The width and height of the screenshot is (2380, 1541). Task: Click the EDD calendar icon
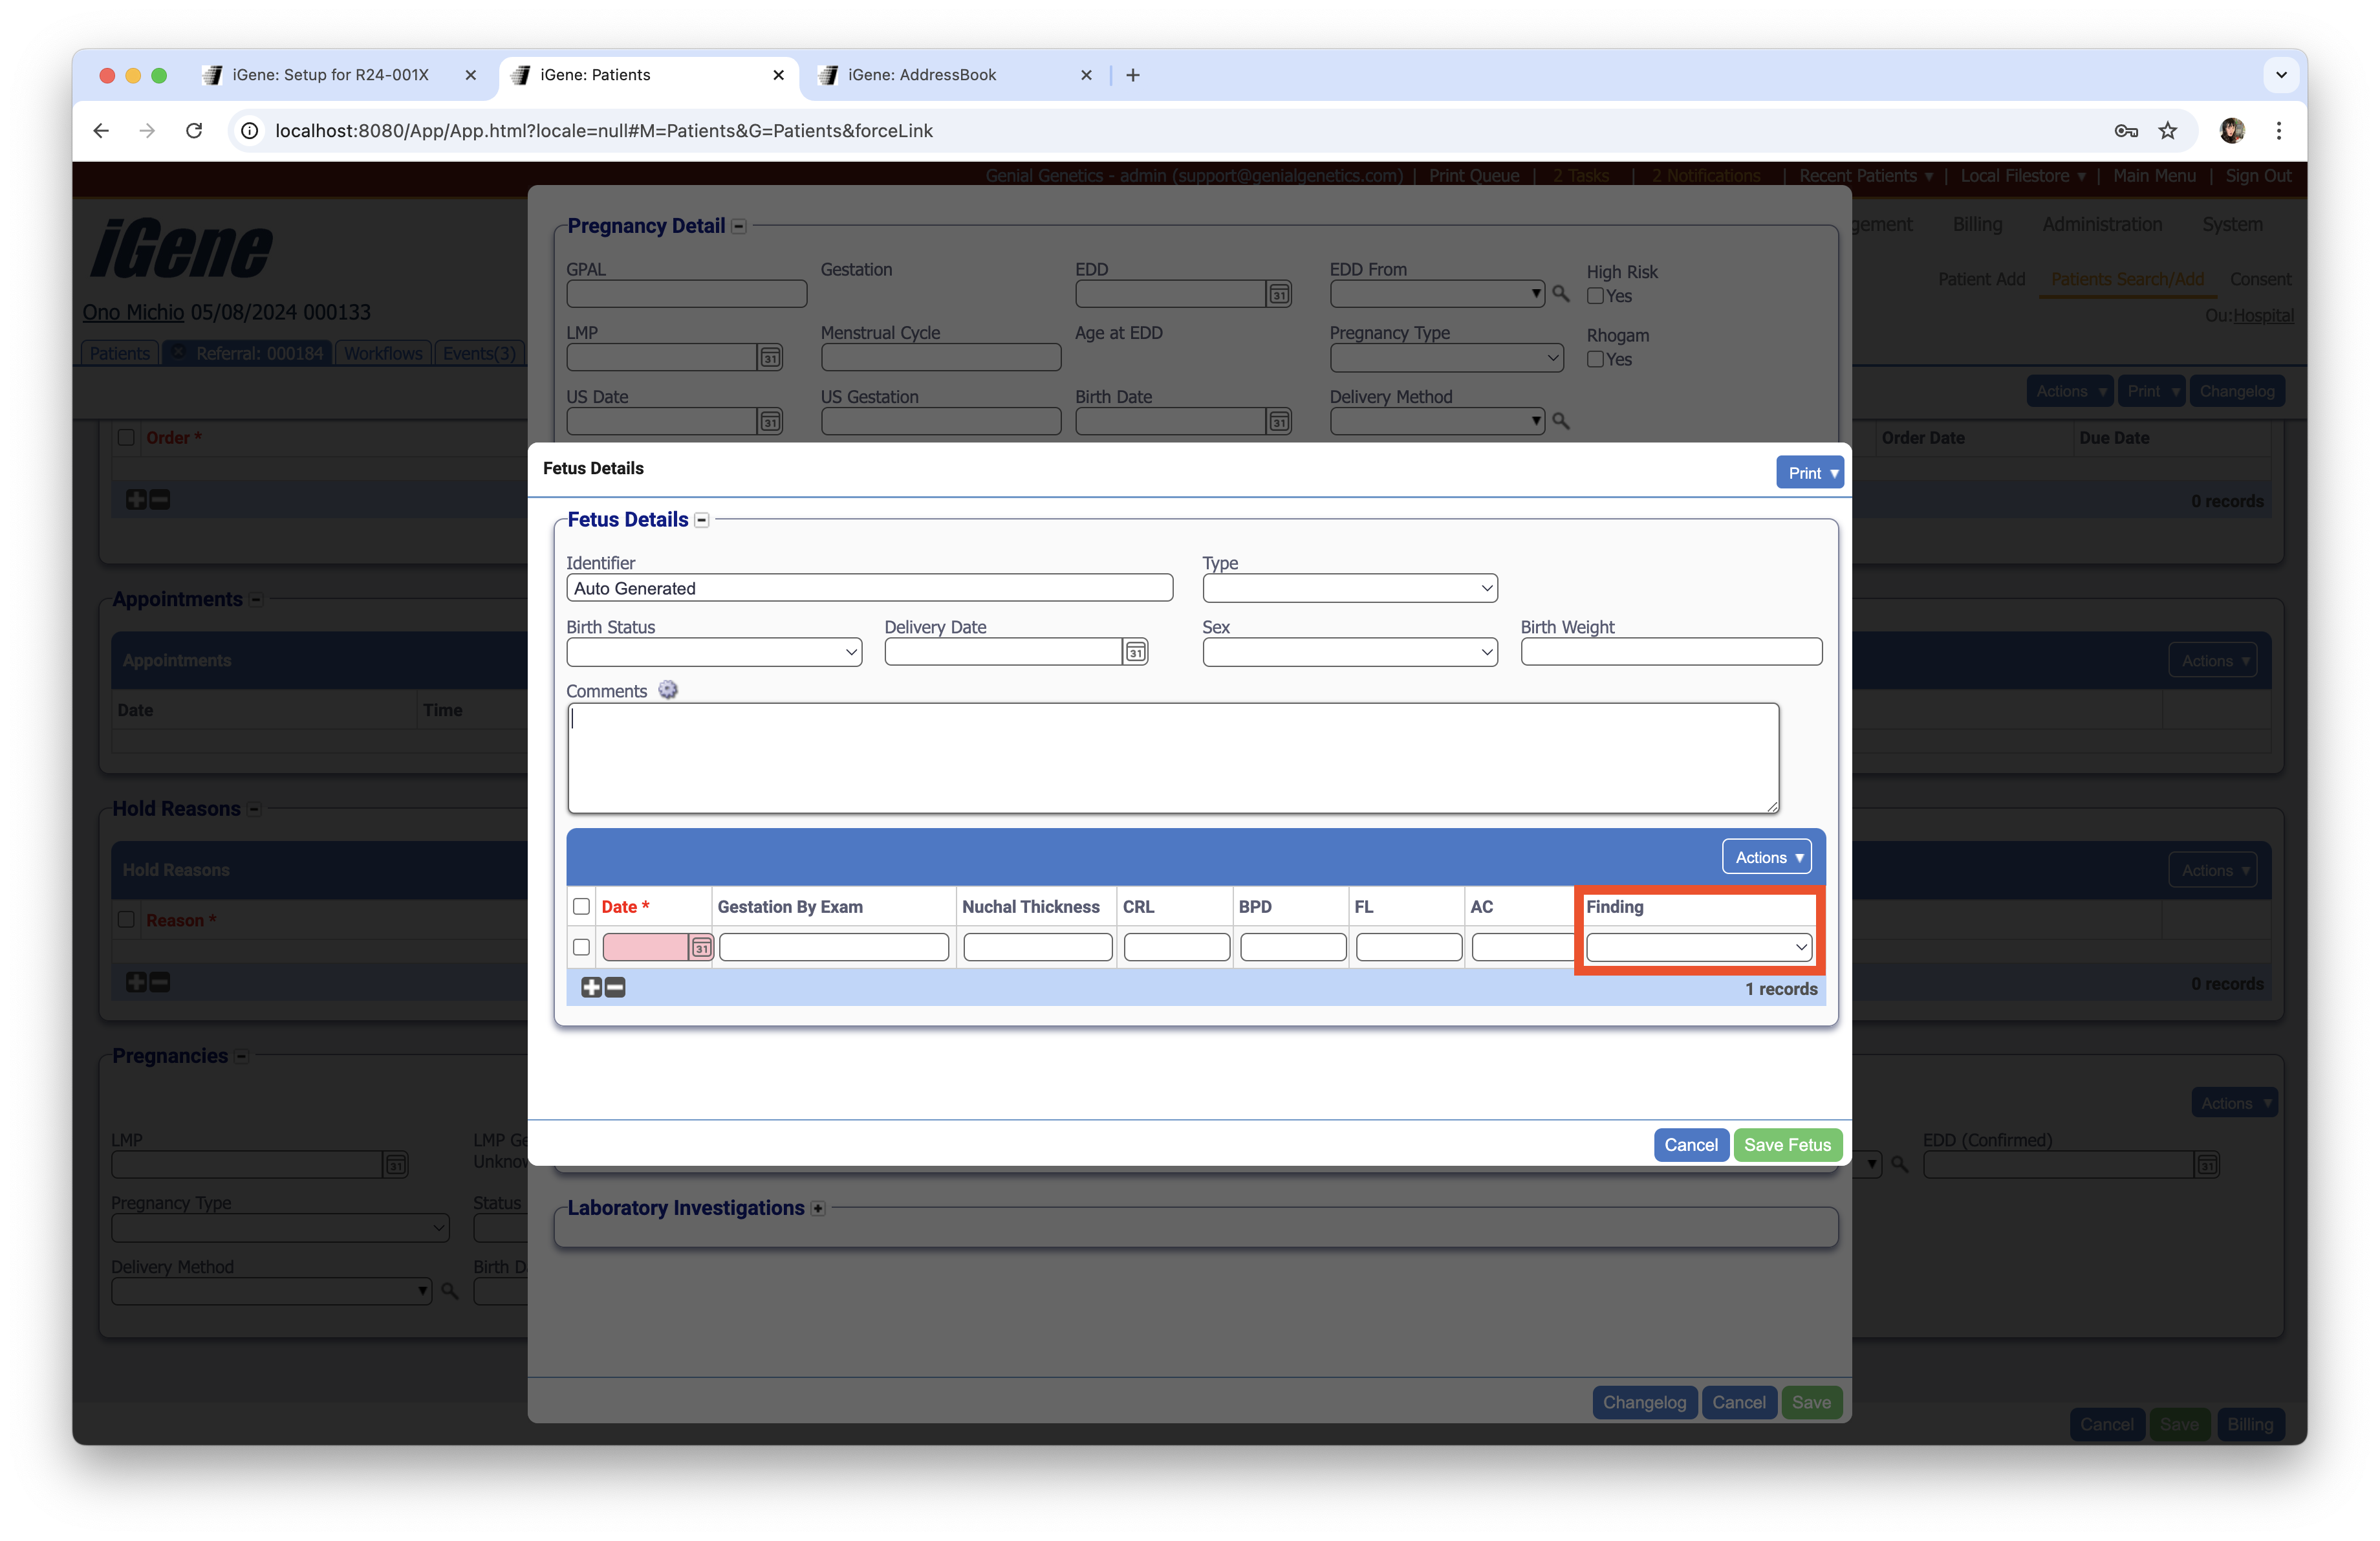pyautogui.click(x=1279, y=294)
